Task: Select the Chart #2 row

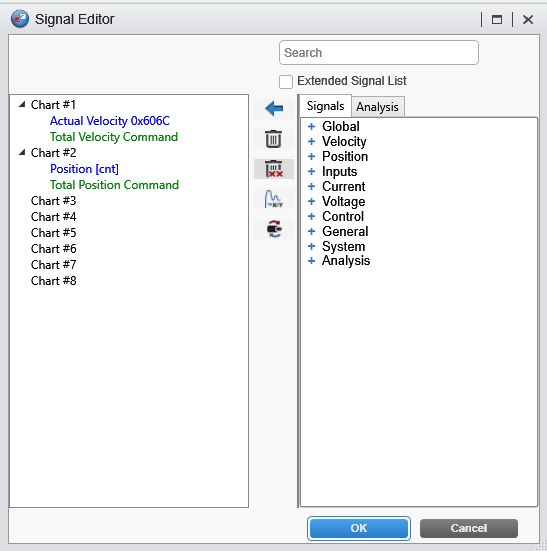Action: [53, 153]
